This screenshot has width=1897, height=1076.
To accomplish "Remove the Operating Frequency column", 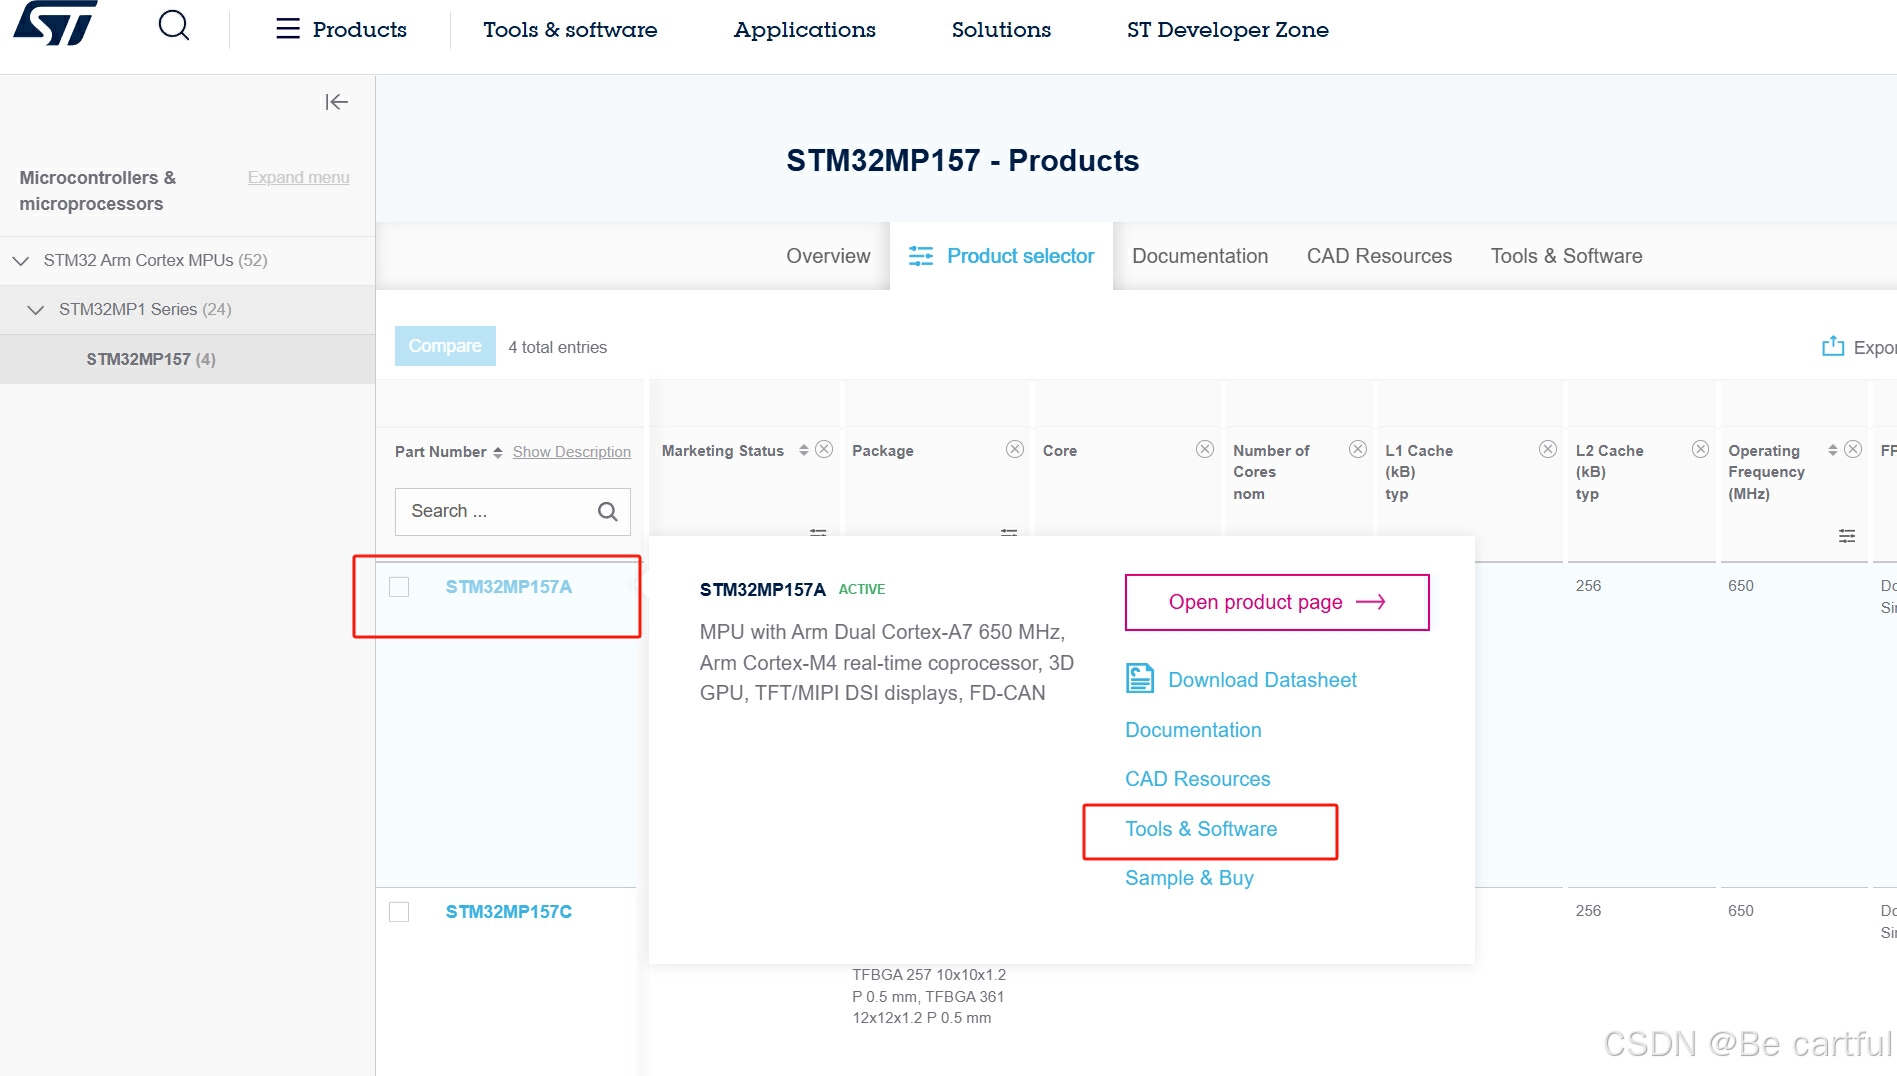I will [x=1853, y=449].
